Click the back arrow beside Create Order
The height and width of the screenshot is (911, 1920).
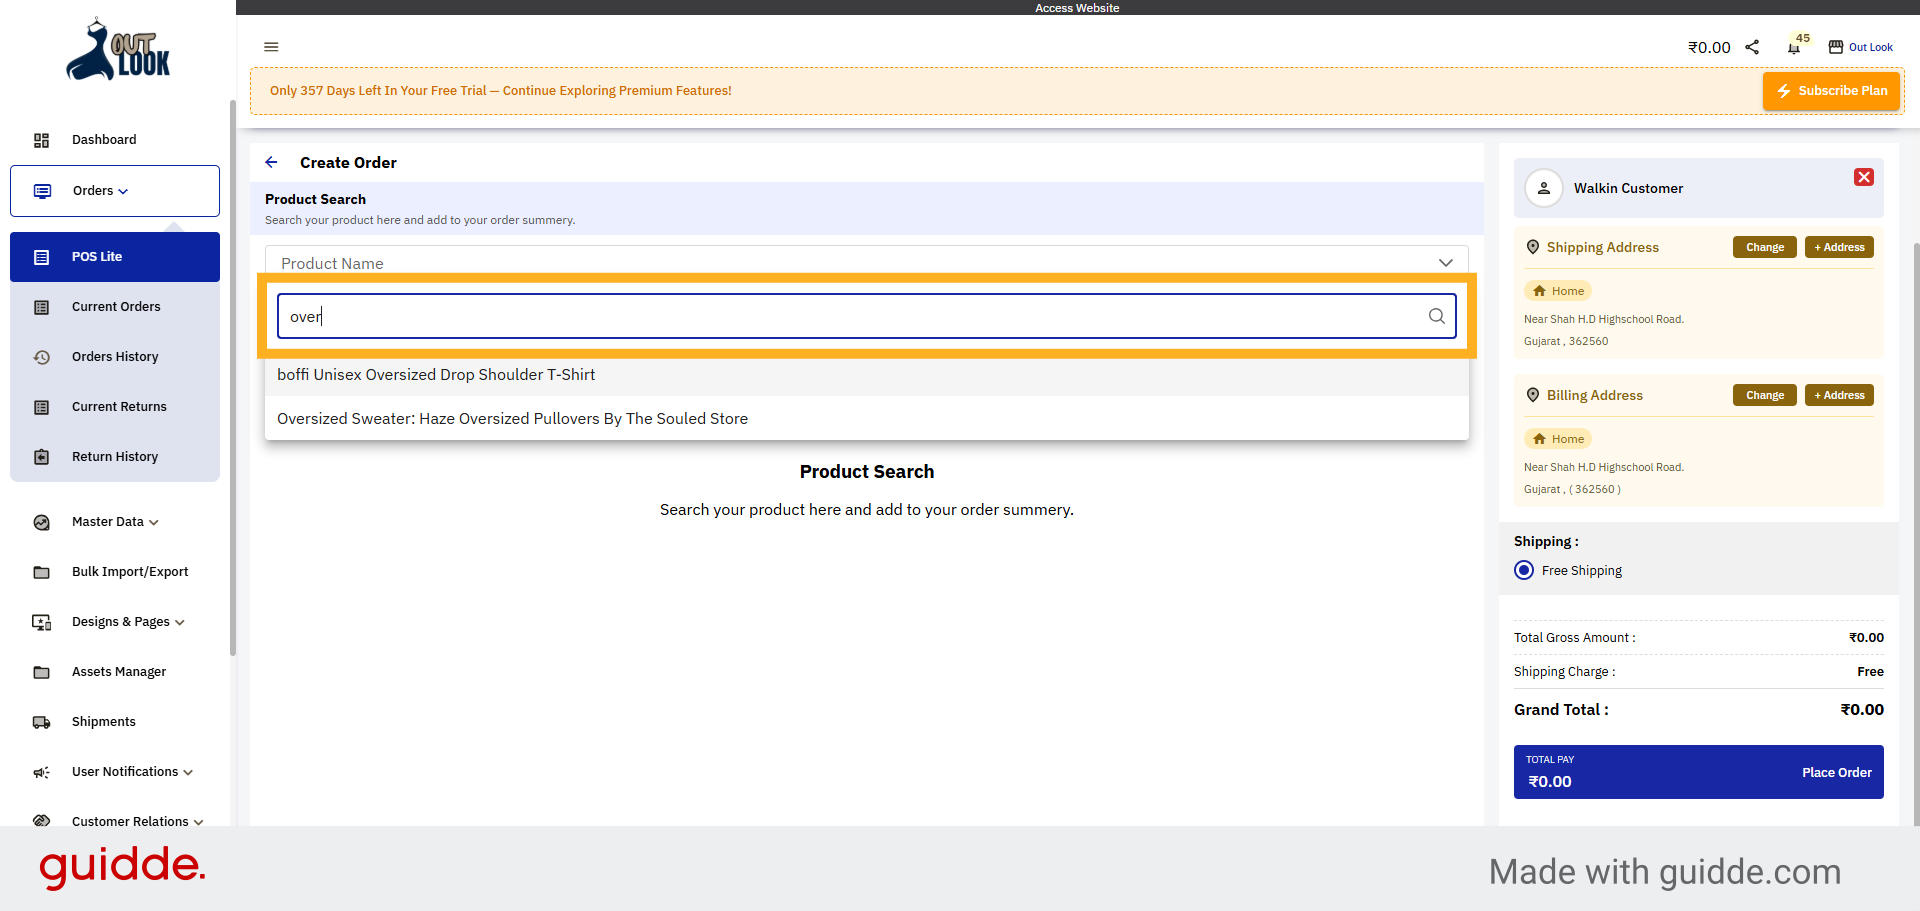(271, 162)
